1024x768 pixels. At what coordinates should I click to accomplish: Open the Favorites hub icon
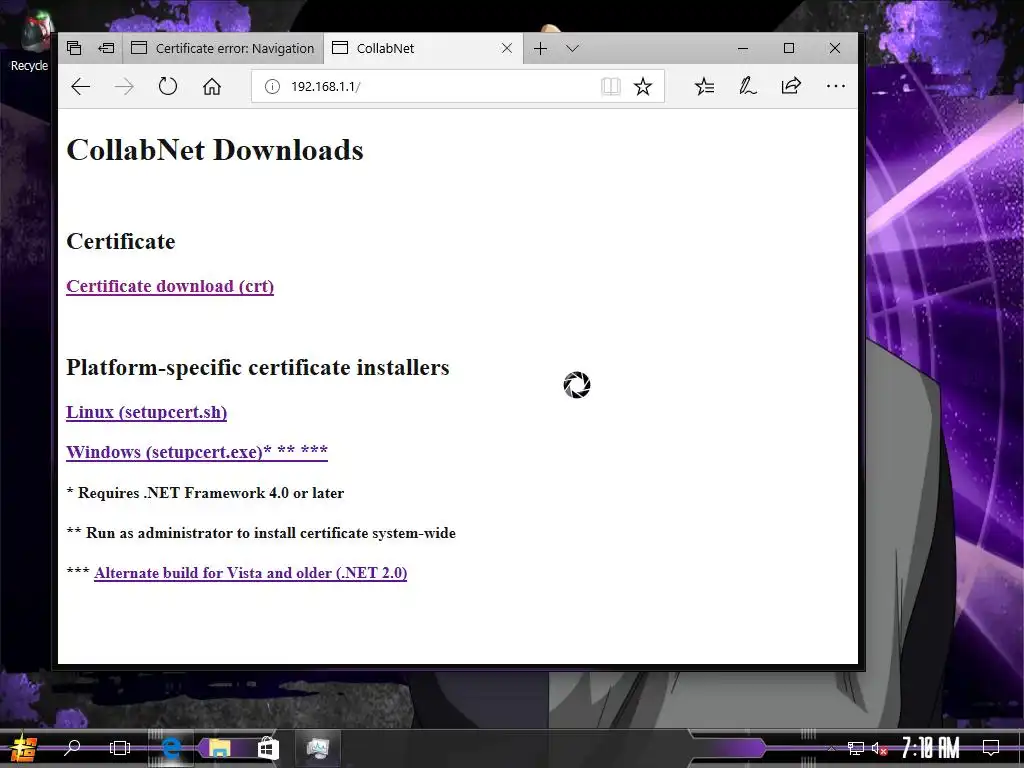coord(704,86)
